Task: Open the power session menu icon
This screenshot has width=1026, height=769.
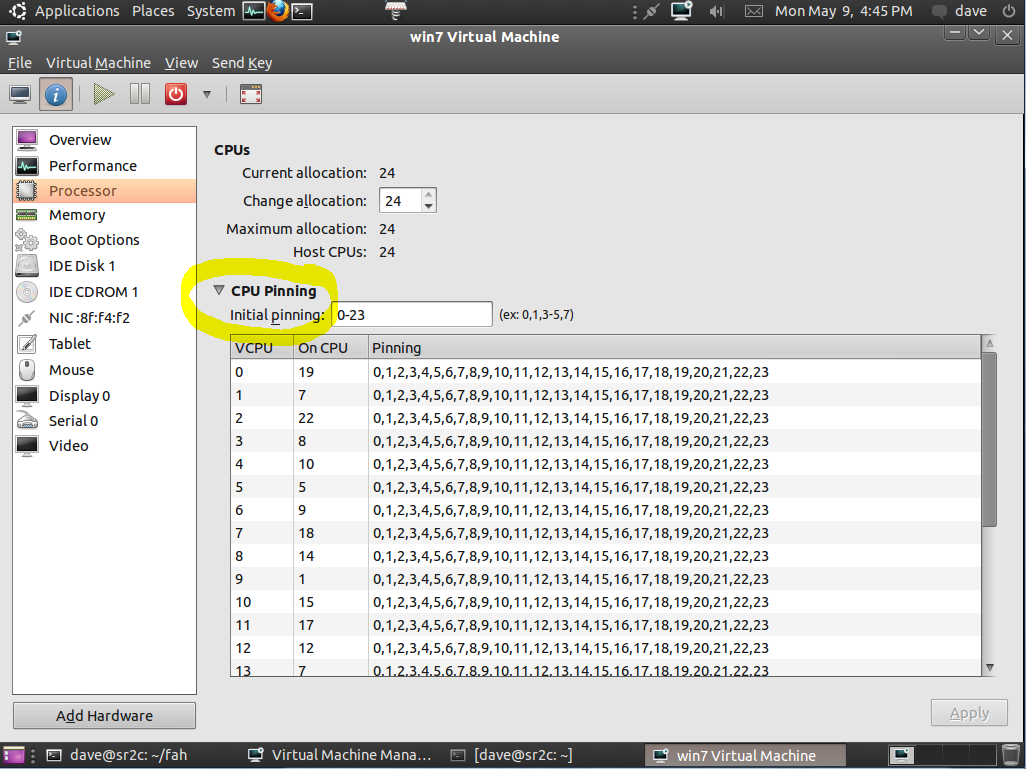Action: click(1009, 11)
